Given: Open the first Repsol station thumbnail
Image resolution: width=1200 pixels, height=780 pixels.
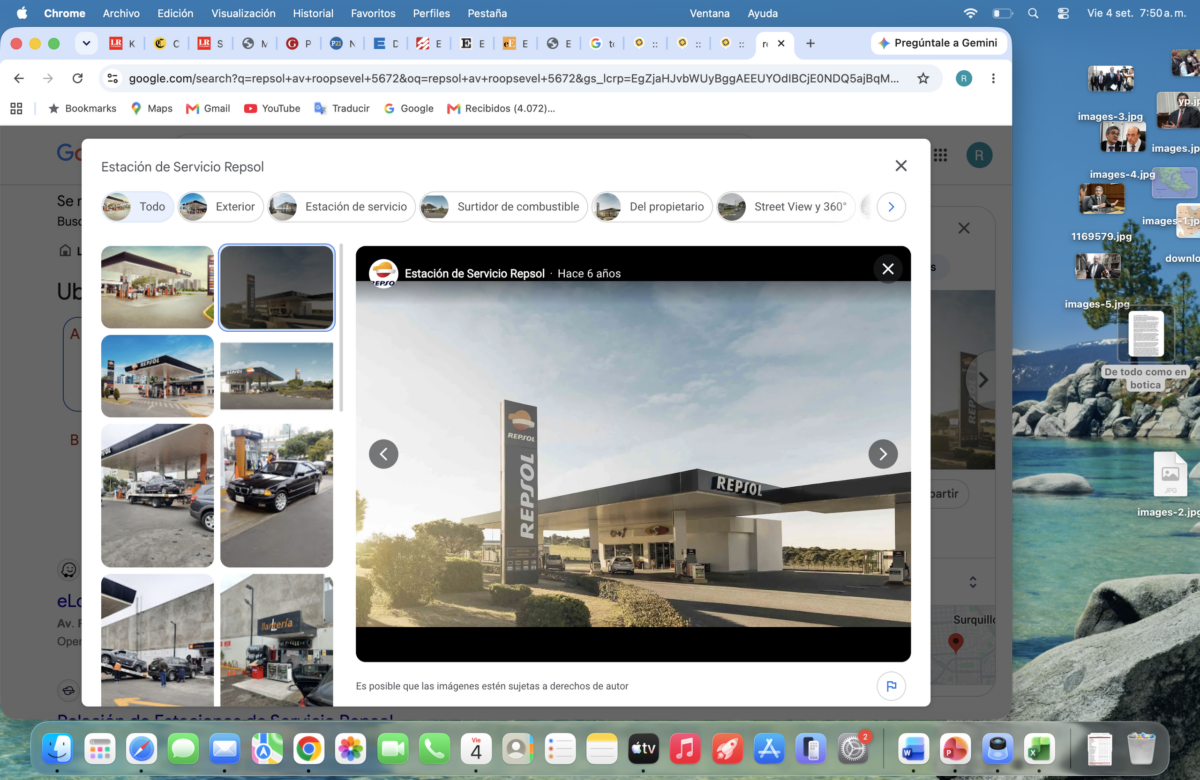Looking at the screenshot, I should 157,287.
